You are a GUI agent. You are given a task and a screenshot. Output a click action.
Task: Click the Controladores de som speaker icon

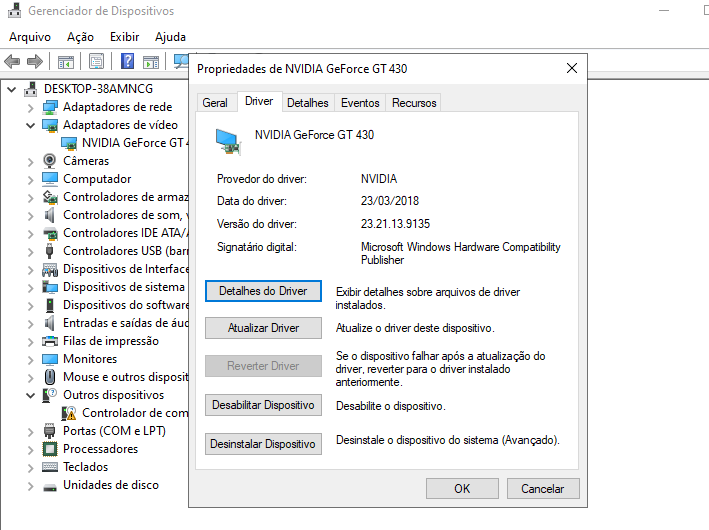[x=50, y=215]
